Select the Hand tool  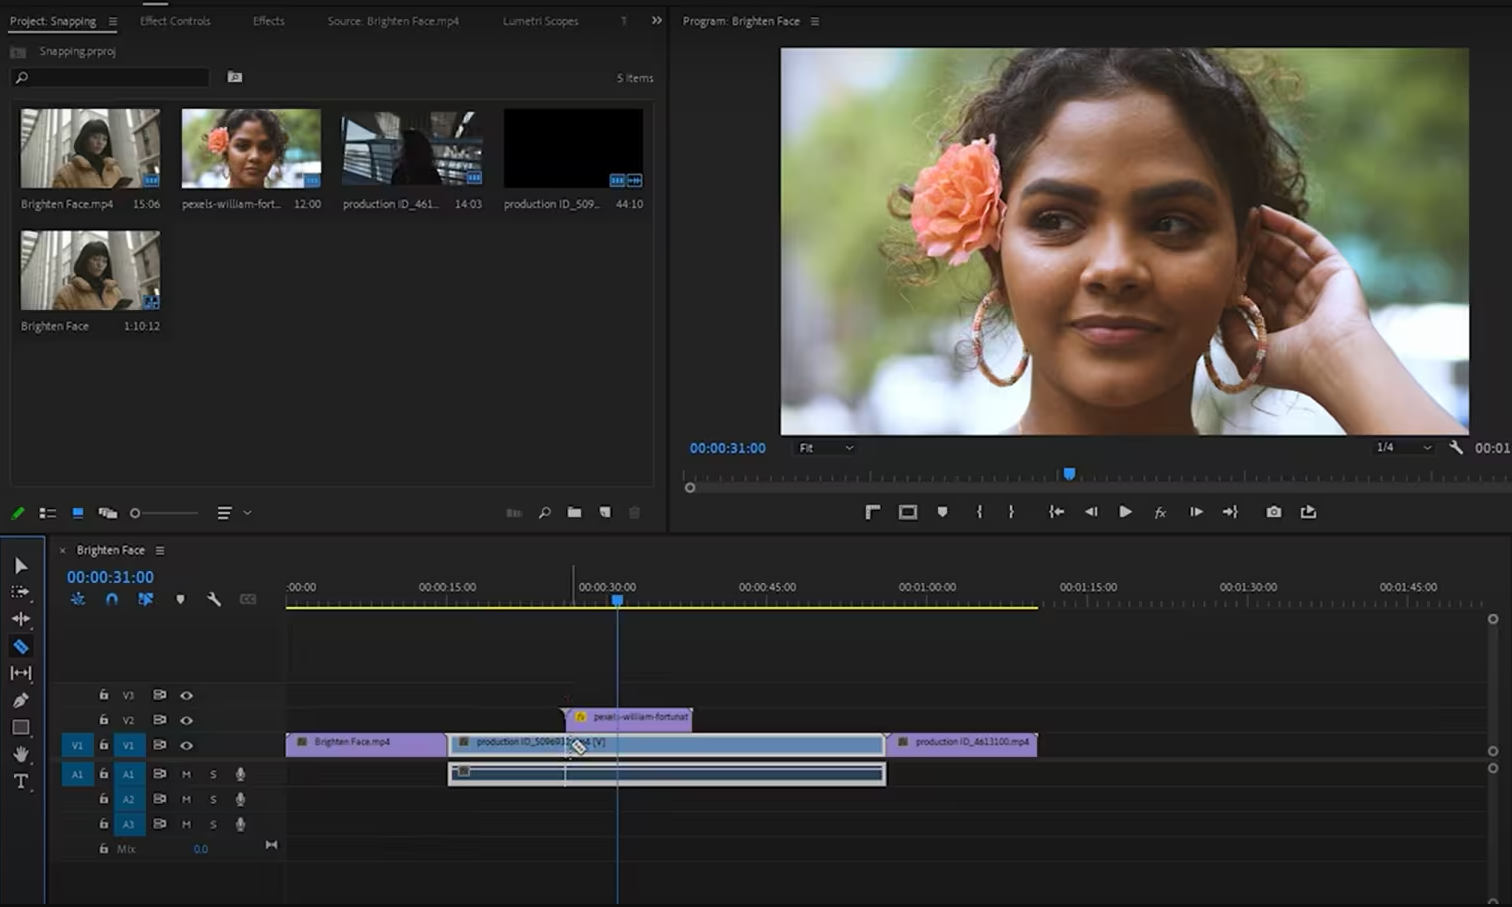point(21,754)
